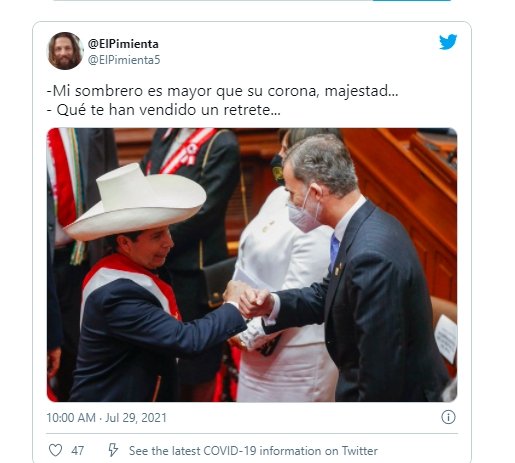The image size is (515, 463).
Task: Click the face mask in the photo
Action: tap(304, 212)
